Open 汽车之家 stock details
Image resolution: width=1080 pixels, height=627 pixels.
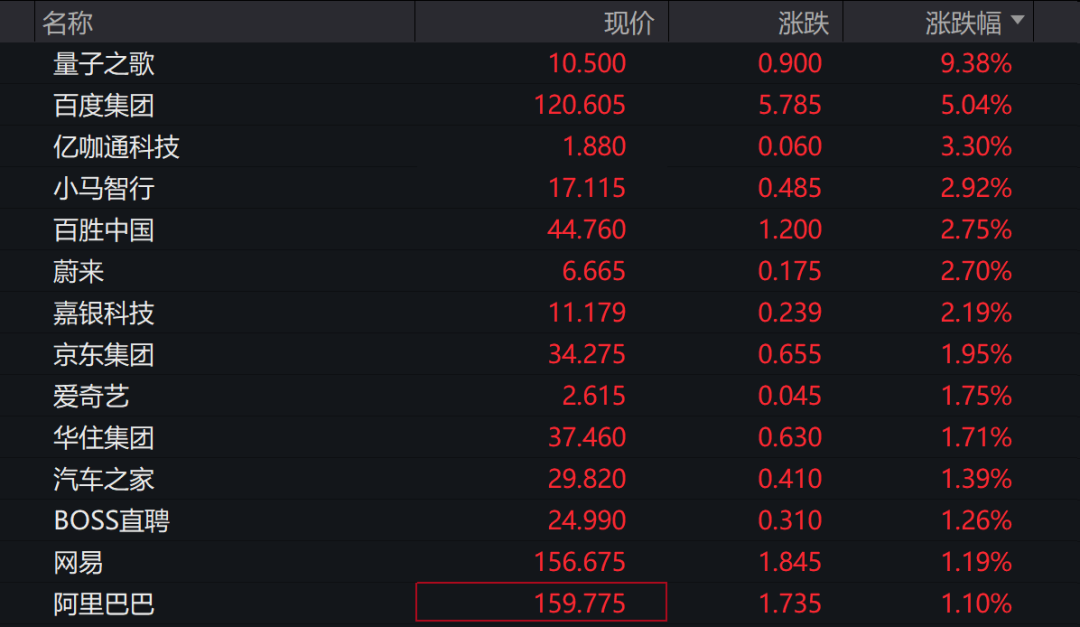104,479
